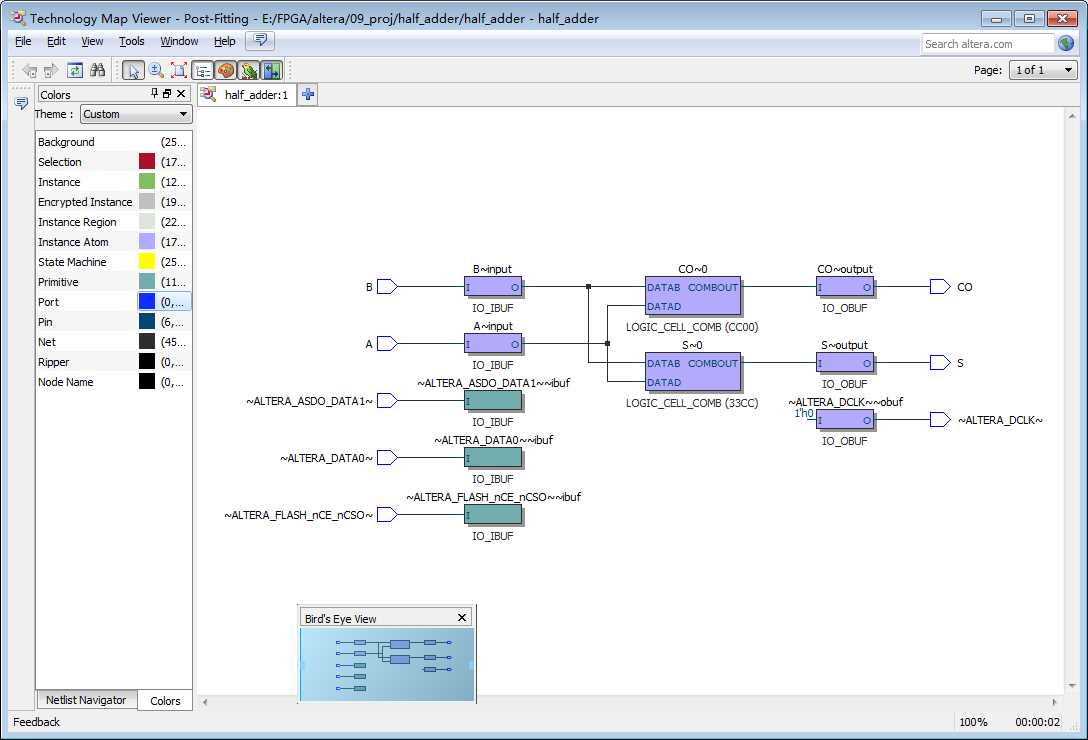Click the feedback speech bubble beside Help
The height and width of the screenshot is (740, 1088).
[x=260, y=41]
